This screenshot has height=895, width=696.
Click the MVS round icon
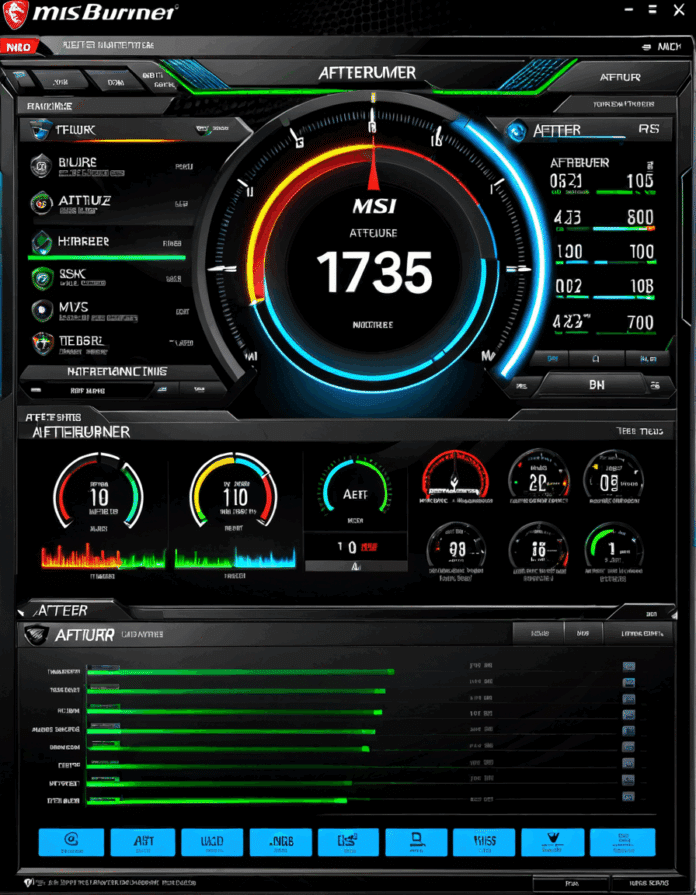pos(41,310)
